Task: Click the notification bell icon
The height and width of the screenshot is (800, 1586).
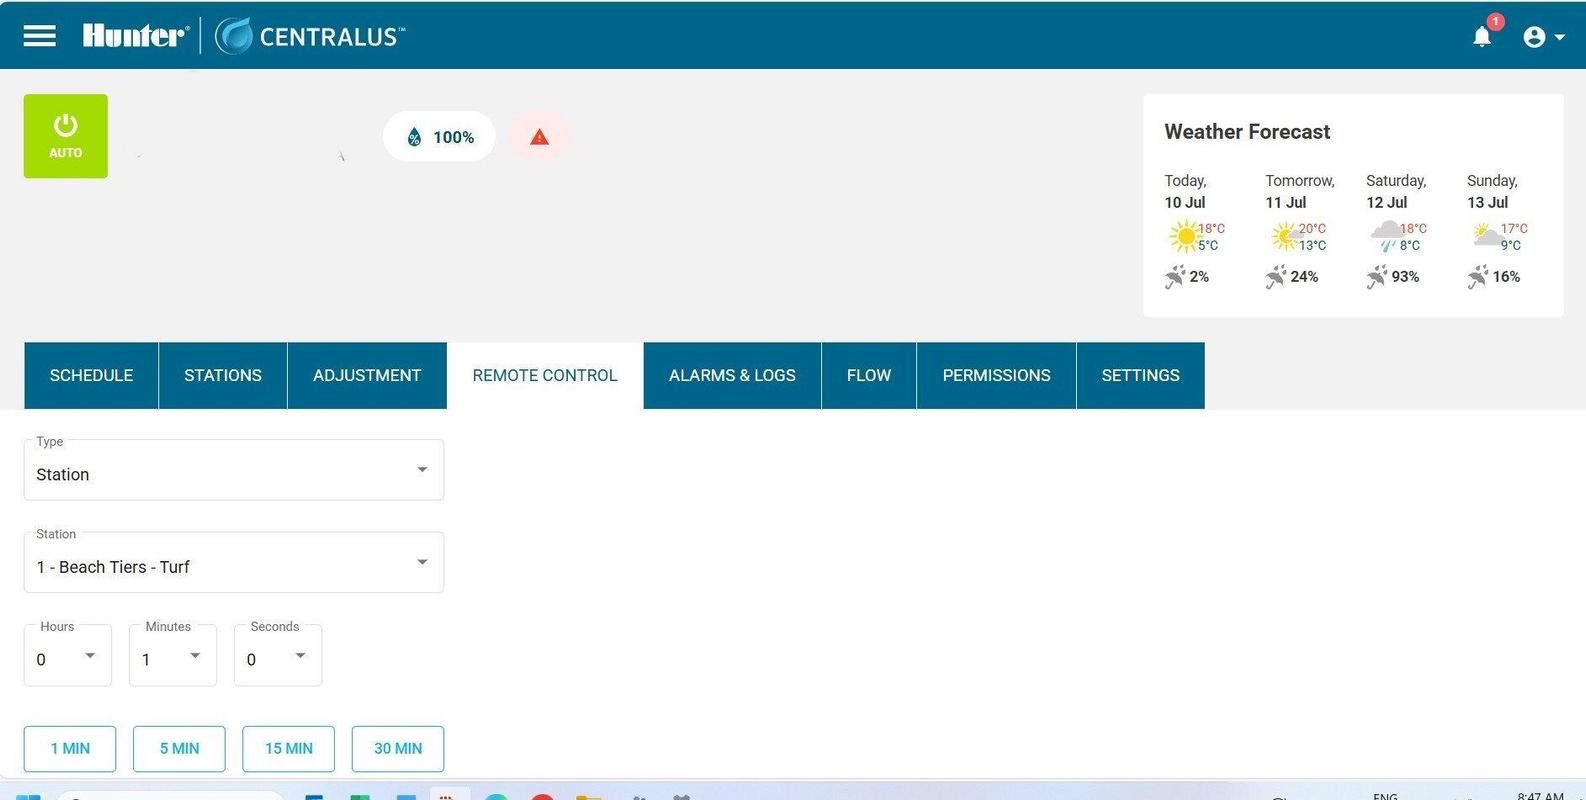Action: 1482,37
